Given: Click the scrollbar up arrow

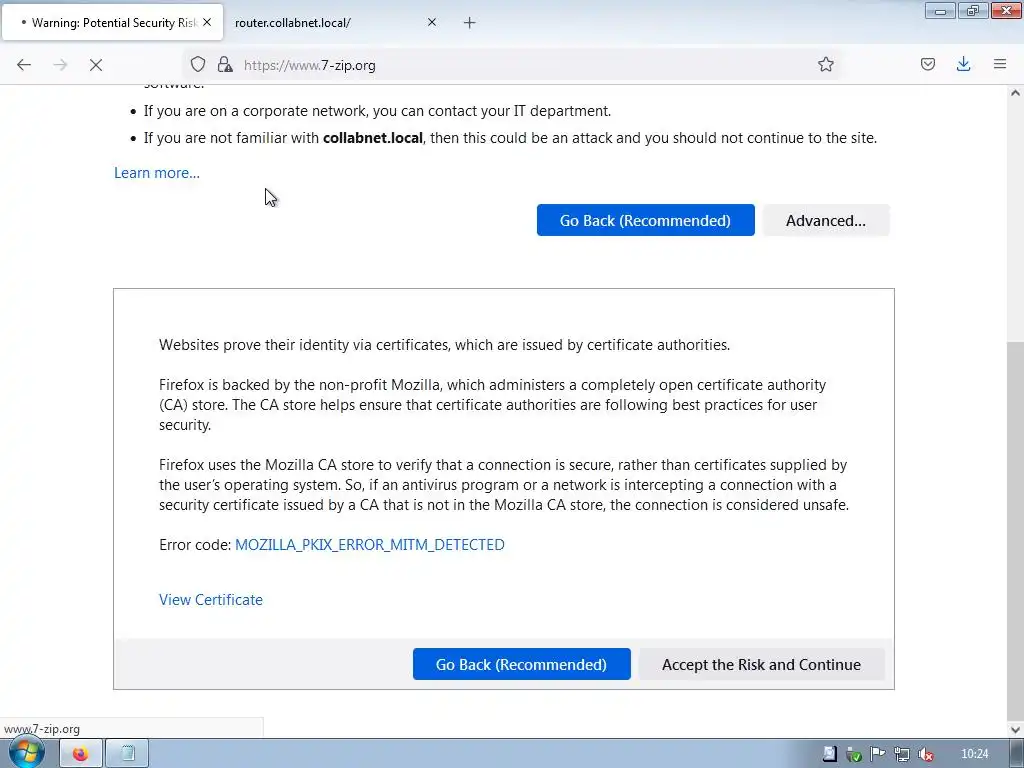Looking at the screenshot, I should (x=1015, y=93).
